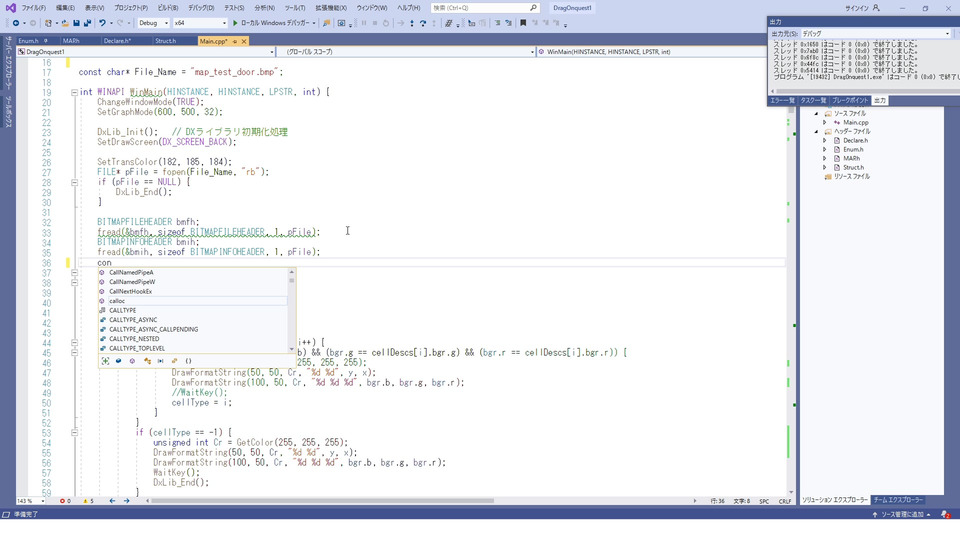Click the comment selection toolbar icon

click(498, 23)
